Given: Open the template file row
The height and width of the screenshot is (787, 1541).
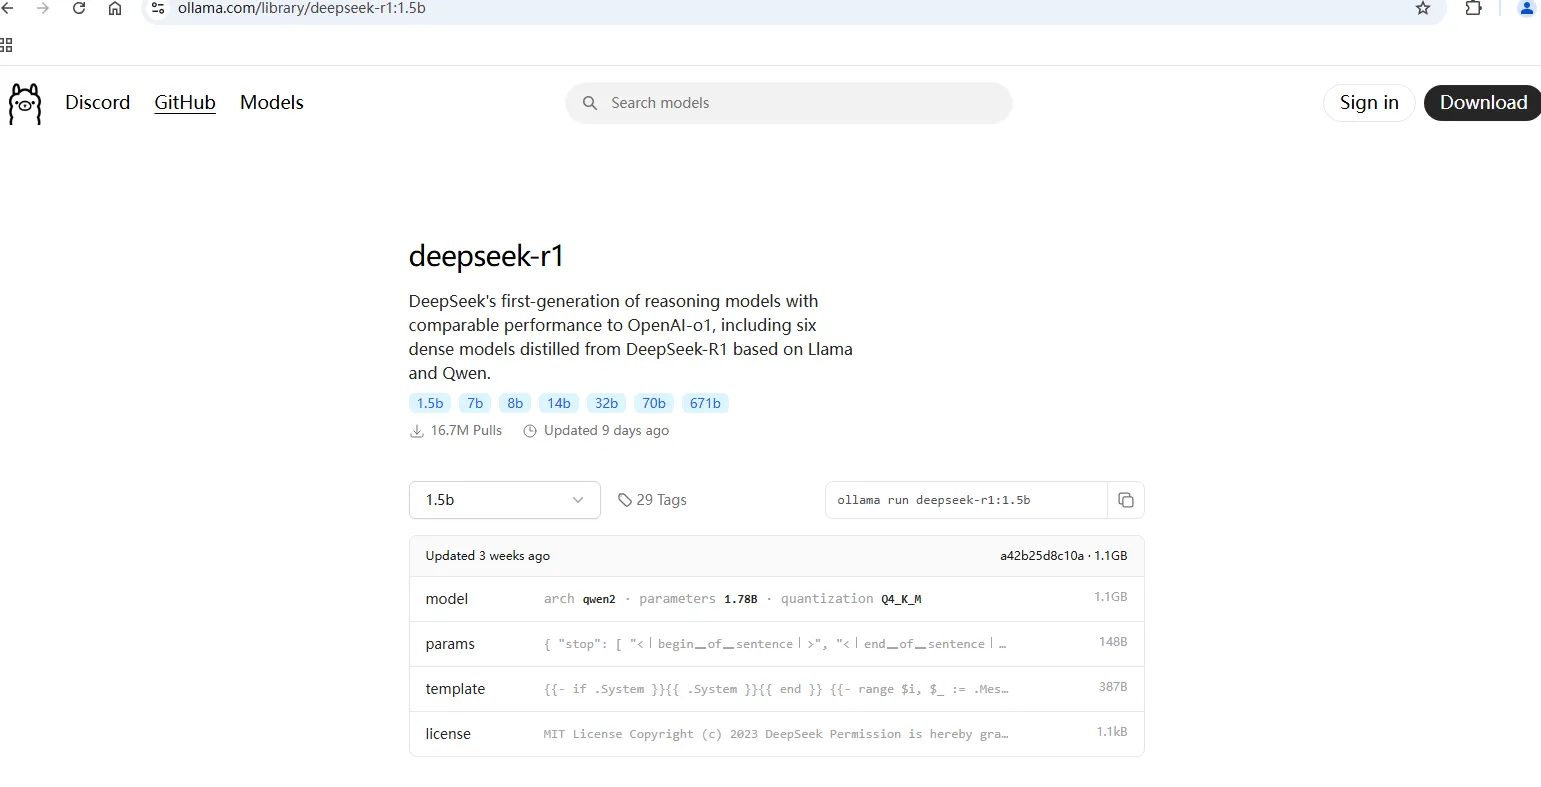Looking at the screenshot, I should pos(776,689).
